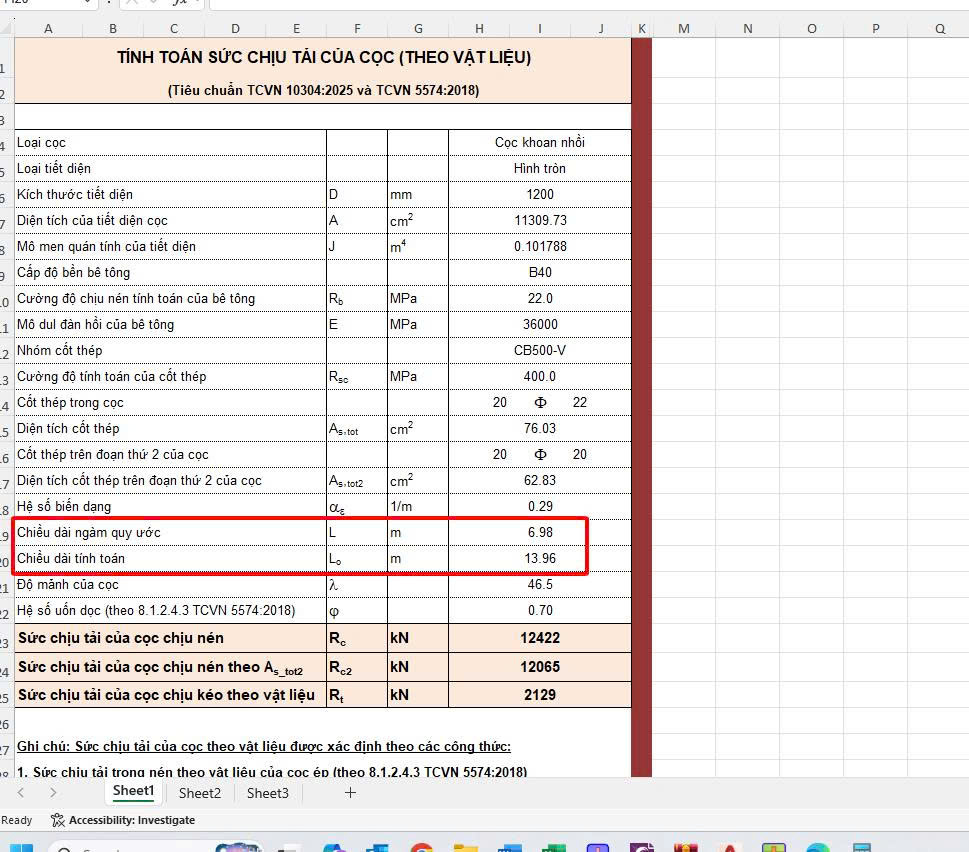Click the cell containing Cọc khoan nhồi
Screen dimensions: 969x852
tap(539, 142)
